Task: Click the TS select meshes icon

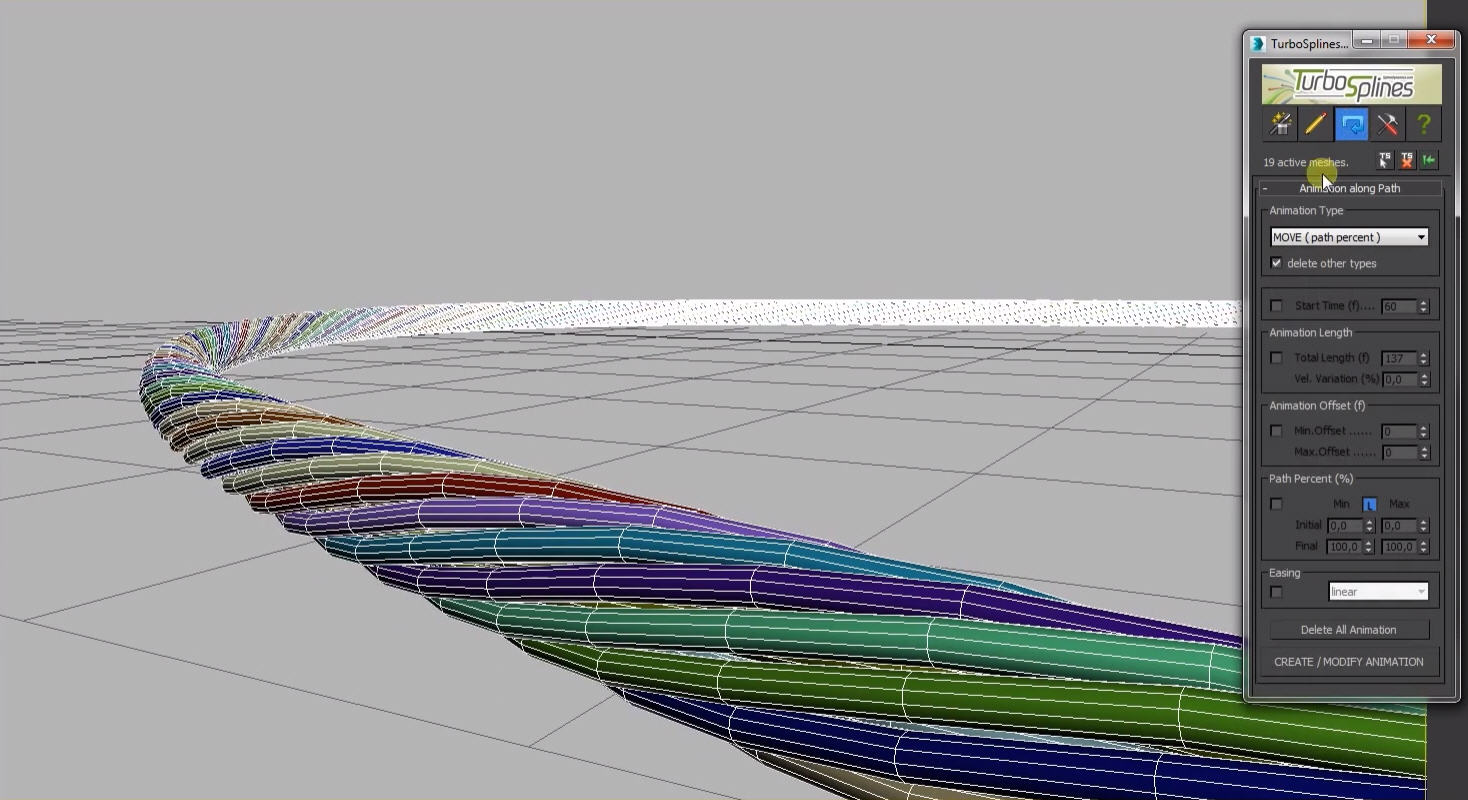Action: (x=1385, y=160)
